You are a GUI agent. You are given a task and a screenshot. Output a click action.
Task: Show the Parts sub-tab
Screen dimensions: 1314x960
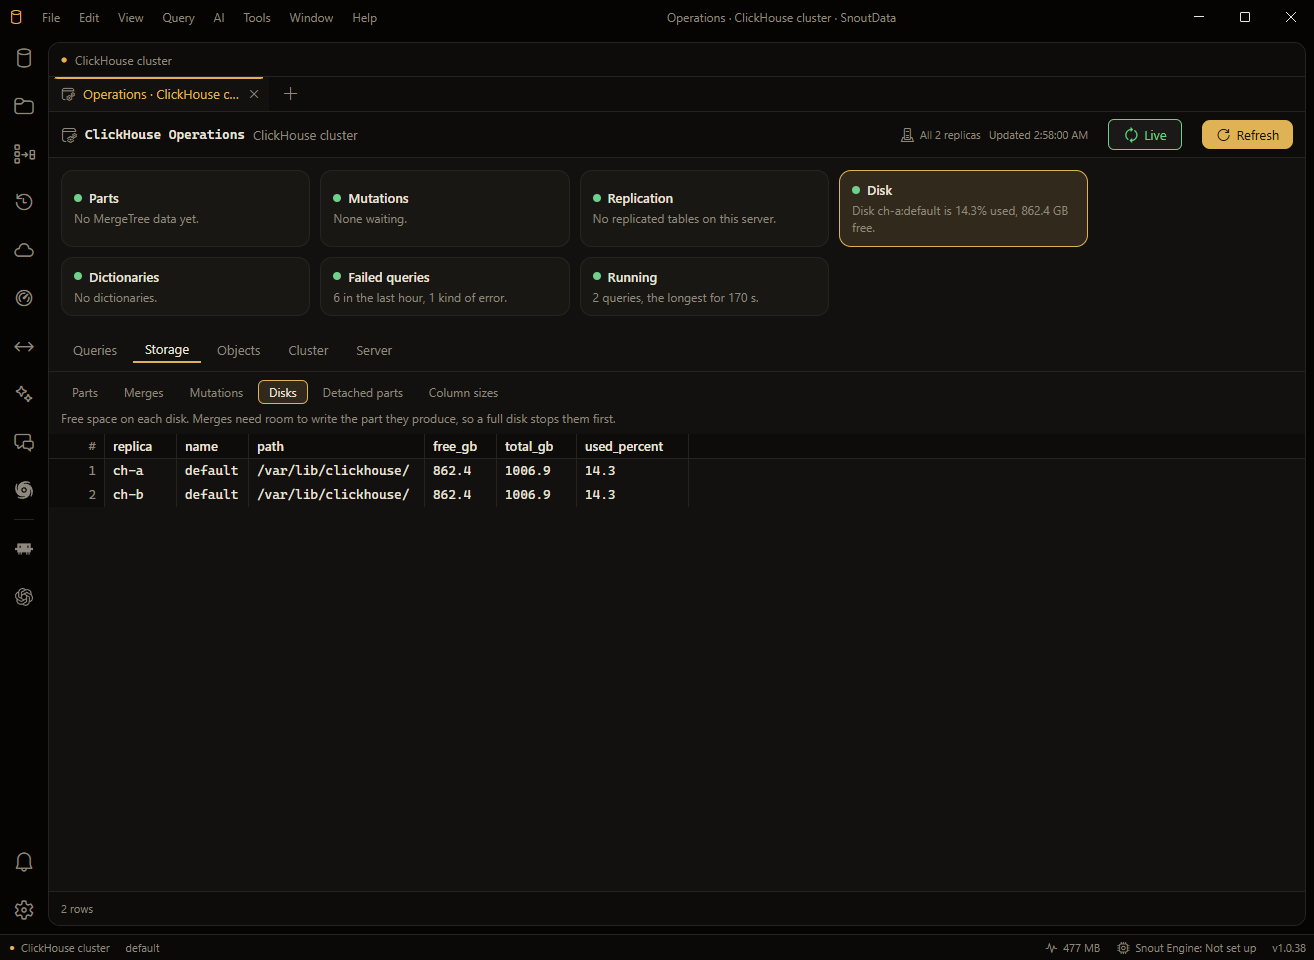click(x=85, y=393)
